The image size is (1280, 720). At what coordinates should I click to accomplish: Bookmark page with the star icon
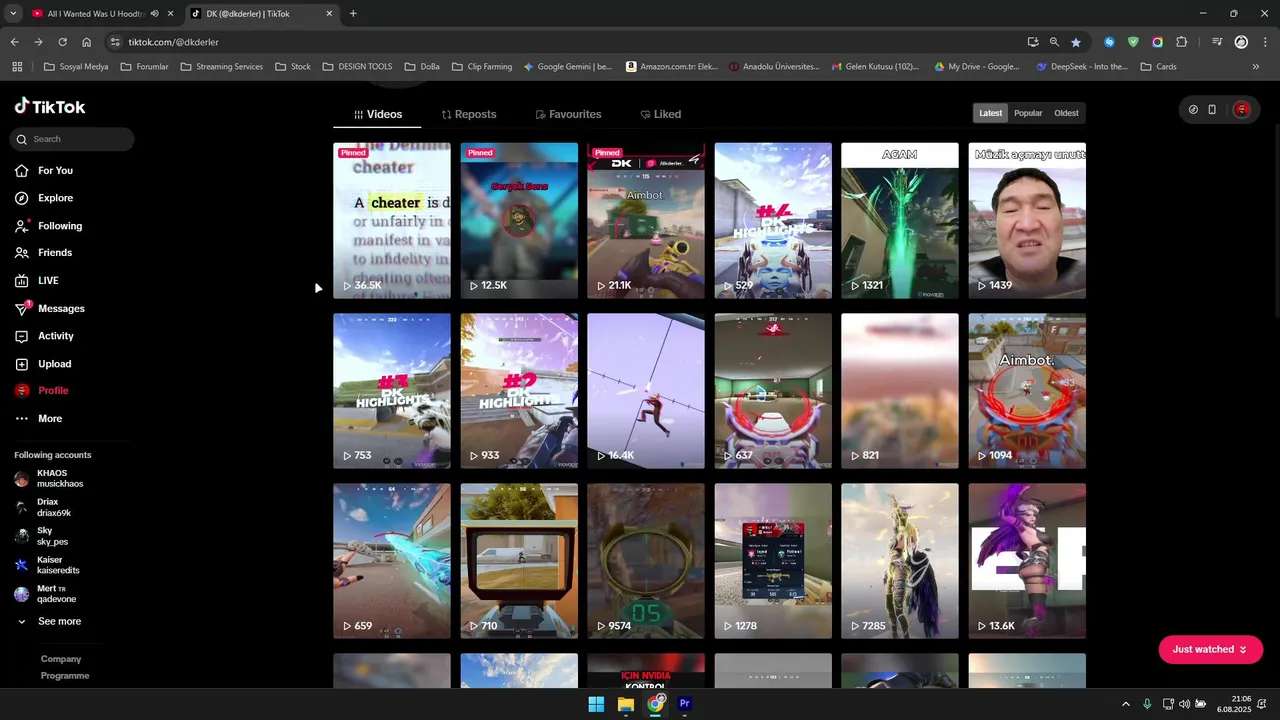pos(1076,42)
